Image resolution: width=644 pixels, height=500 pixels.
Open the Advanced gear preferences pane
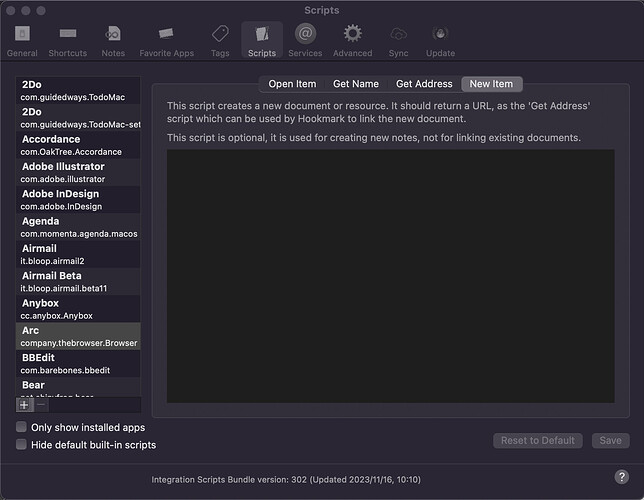352,41
